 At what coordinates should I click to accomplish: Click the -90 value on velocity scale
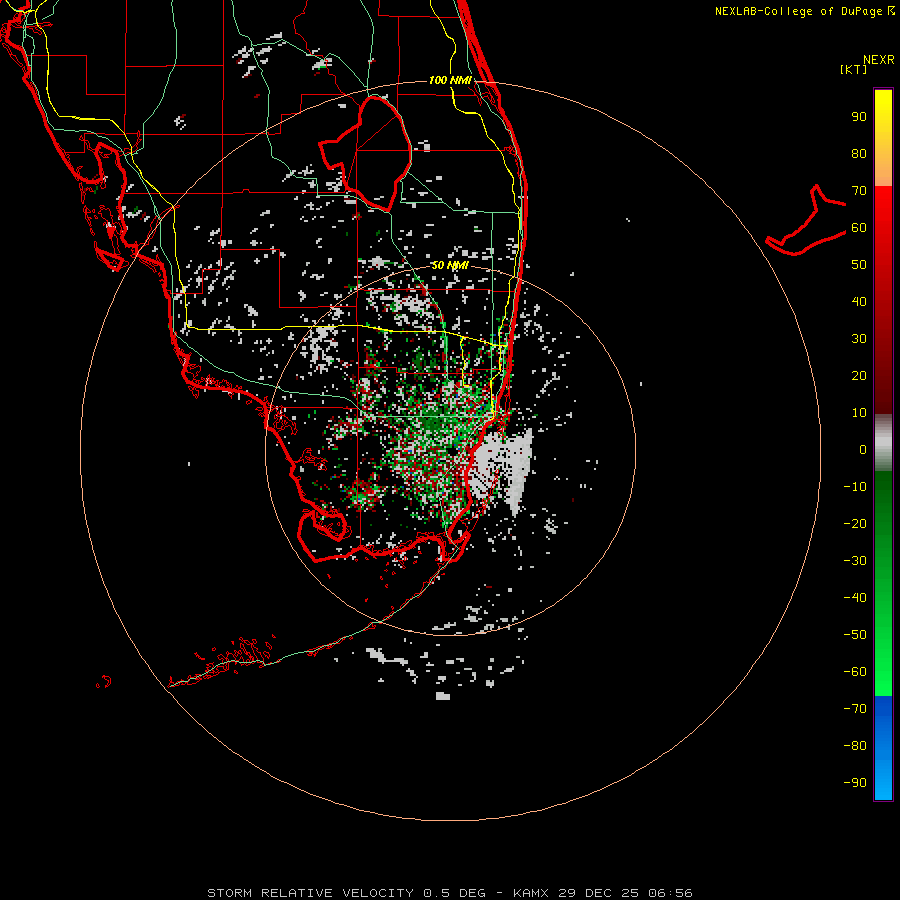pos(855,783)
